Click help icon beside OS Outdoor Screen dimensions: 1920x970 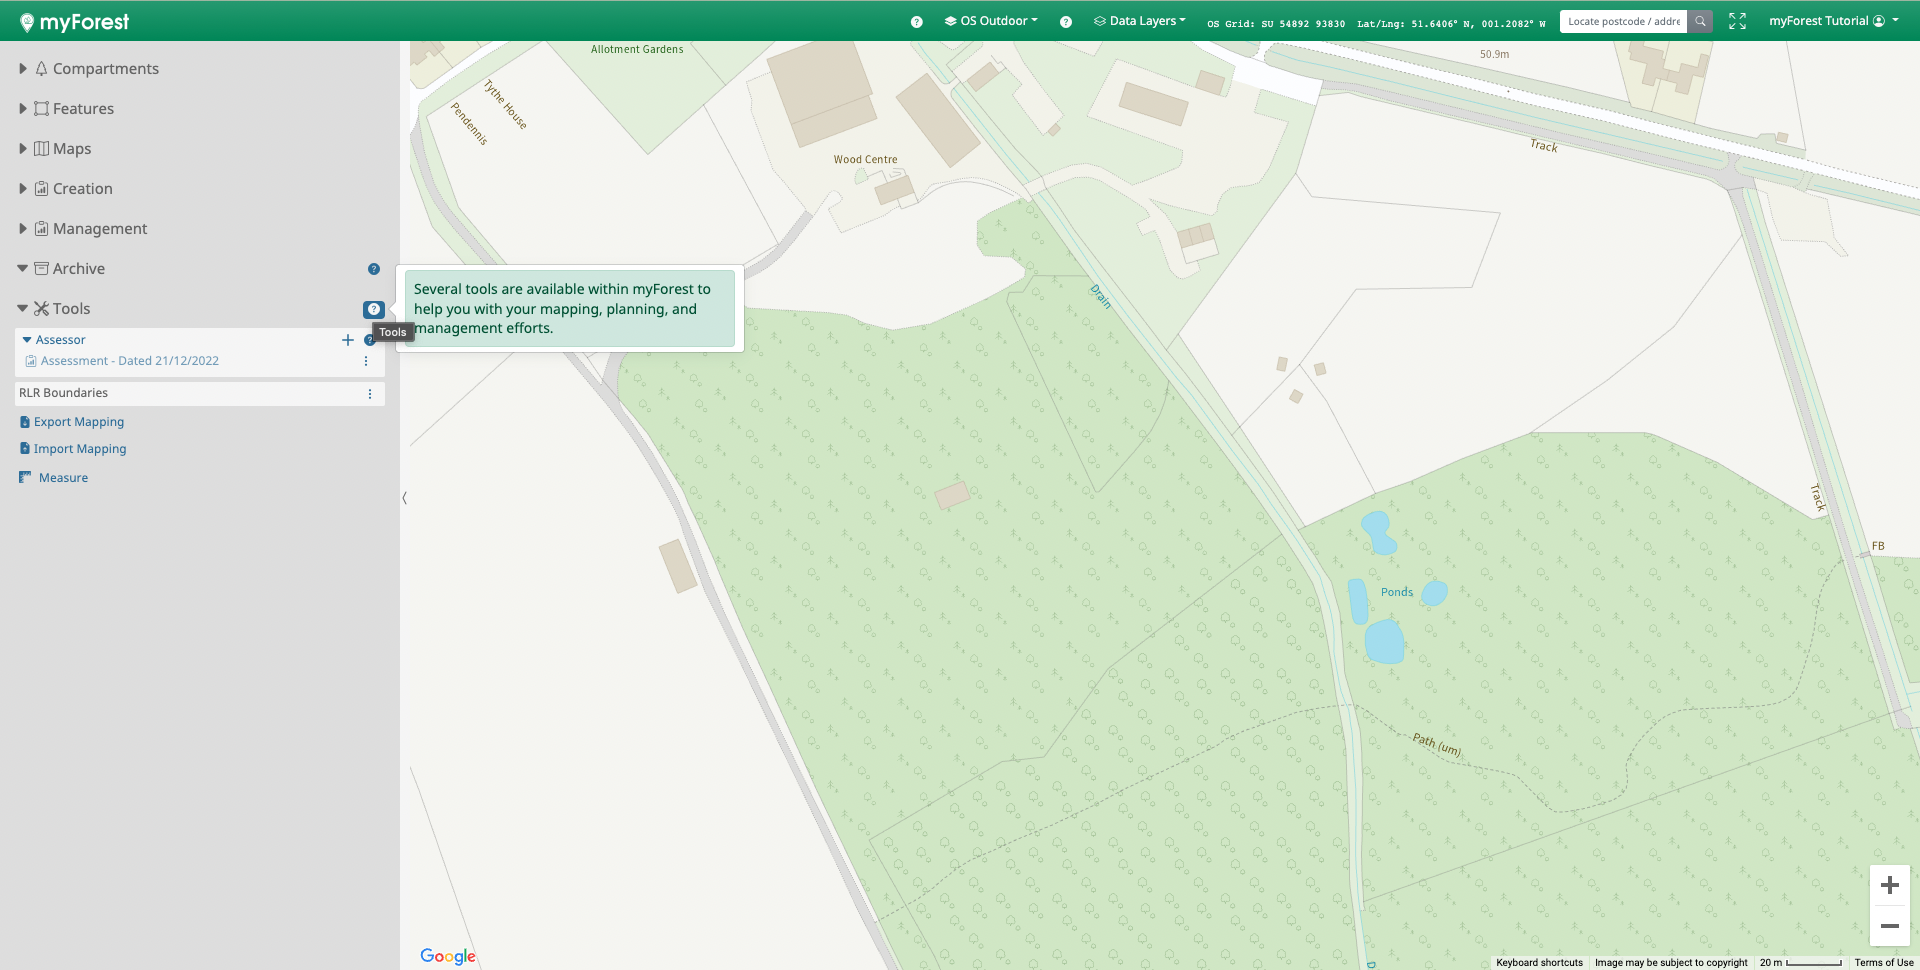point(916,22)
